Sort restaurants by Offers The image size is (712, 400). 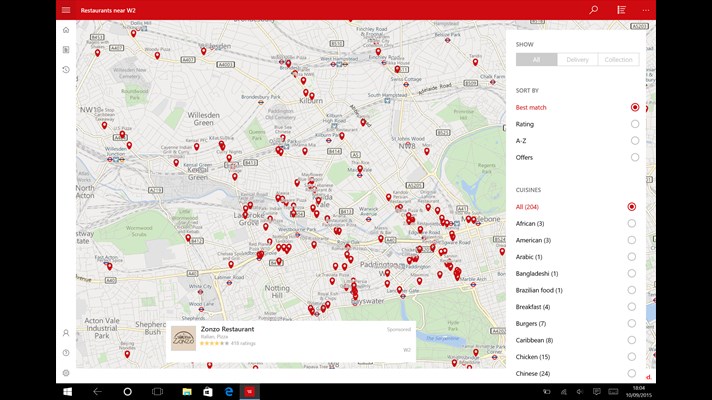(x=578, y=158)
